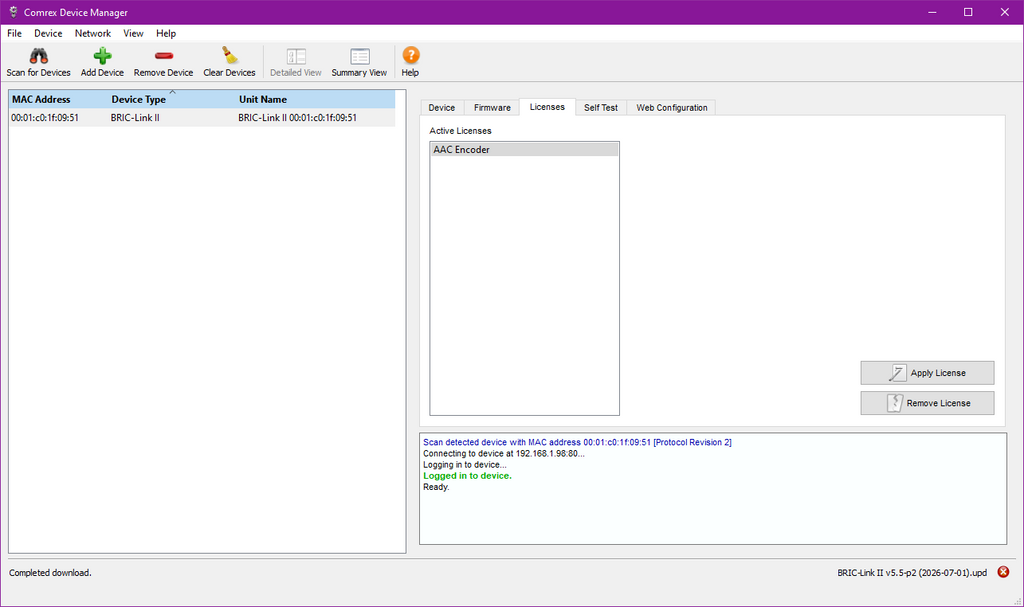Screen dimensions: 1024x607
Task: Select MAC address 00:01:c0:1f:09:51 cell
Action: pos(45,118)
